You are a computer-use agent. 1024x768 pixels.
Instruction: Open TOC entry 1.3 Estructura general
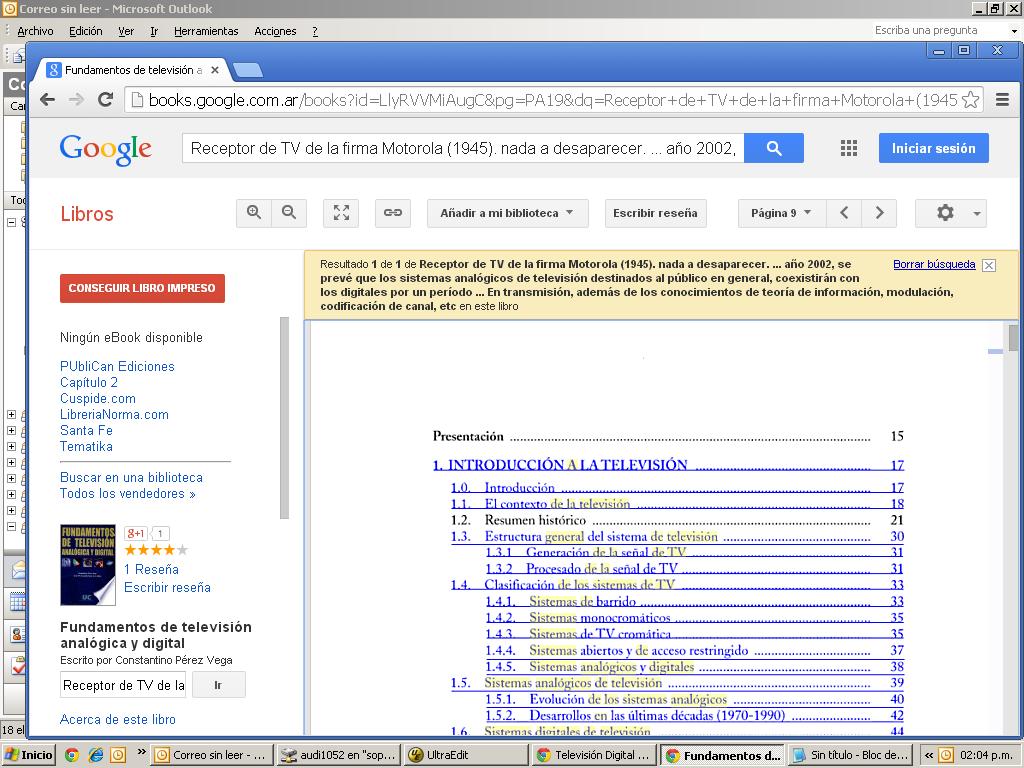point(677,537)
